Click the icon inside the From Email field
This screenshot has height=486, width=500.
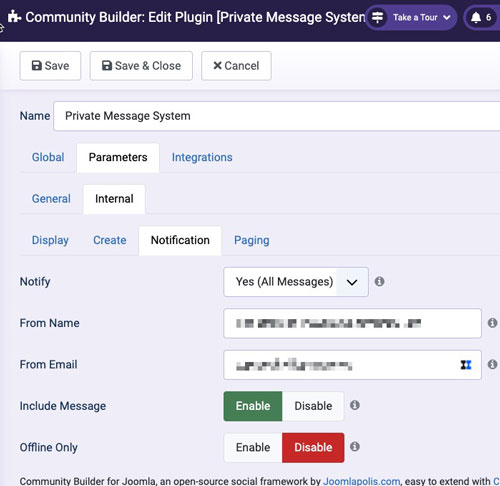click(466, 365)
